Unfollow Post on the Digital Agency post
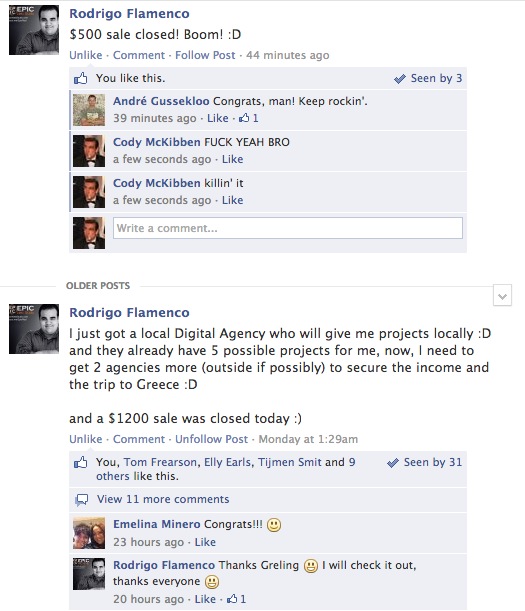Viewport: 525px width, 611px height. [x=211, y=439]
